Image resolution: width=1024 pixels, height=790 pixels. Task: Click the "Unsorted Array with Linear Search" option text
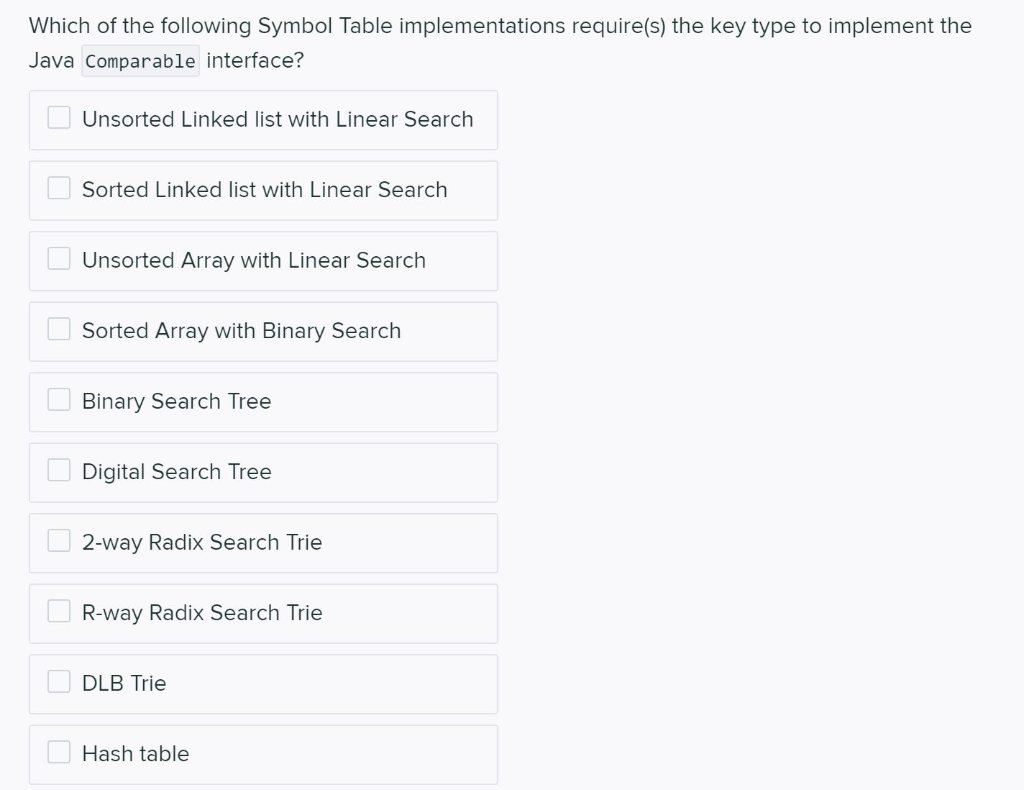point(253,260)
